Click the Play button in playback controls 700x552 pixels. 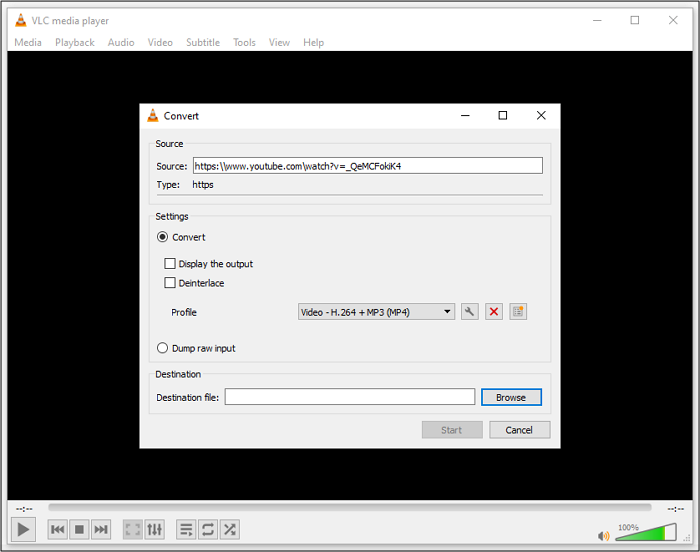(x=24, y=529)
